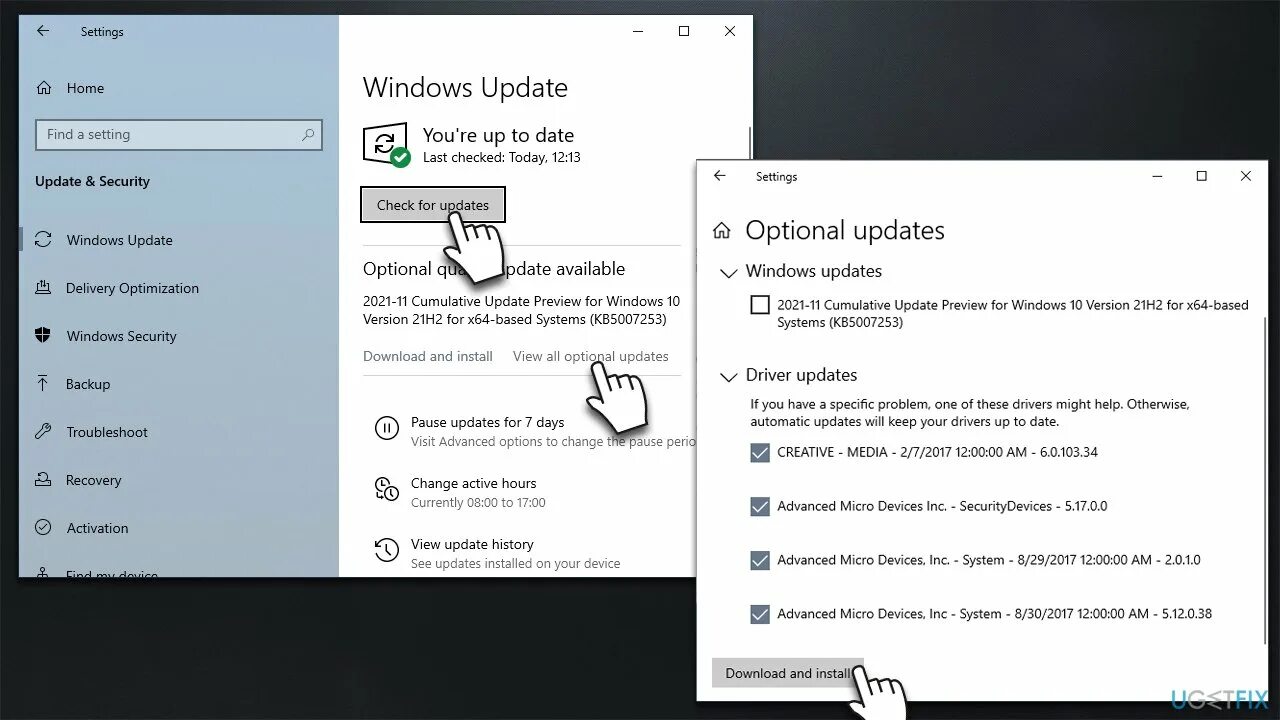Viewport: 1280px width, 720px height.
Task: Click the Check for updates button
Action: (433, 205)
